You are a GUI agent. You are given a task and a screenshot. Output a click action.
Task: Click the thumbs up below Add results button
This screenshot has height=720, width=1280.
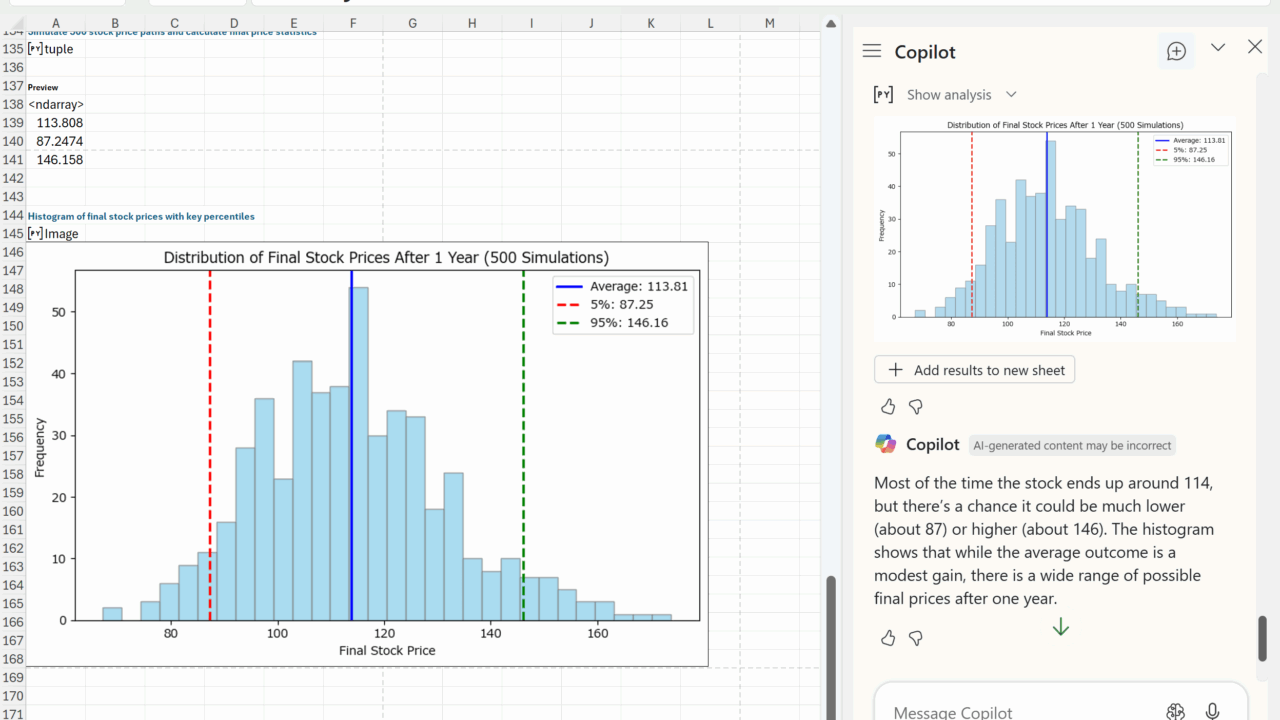point(888,406)
